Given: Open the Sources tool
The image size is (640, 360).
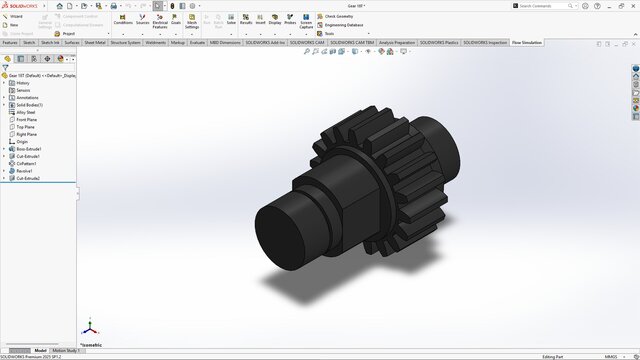Looking at the screenshot, I should click(x=142, y=20).
